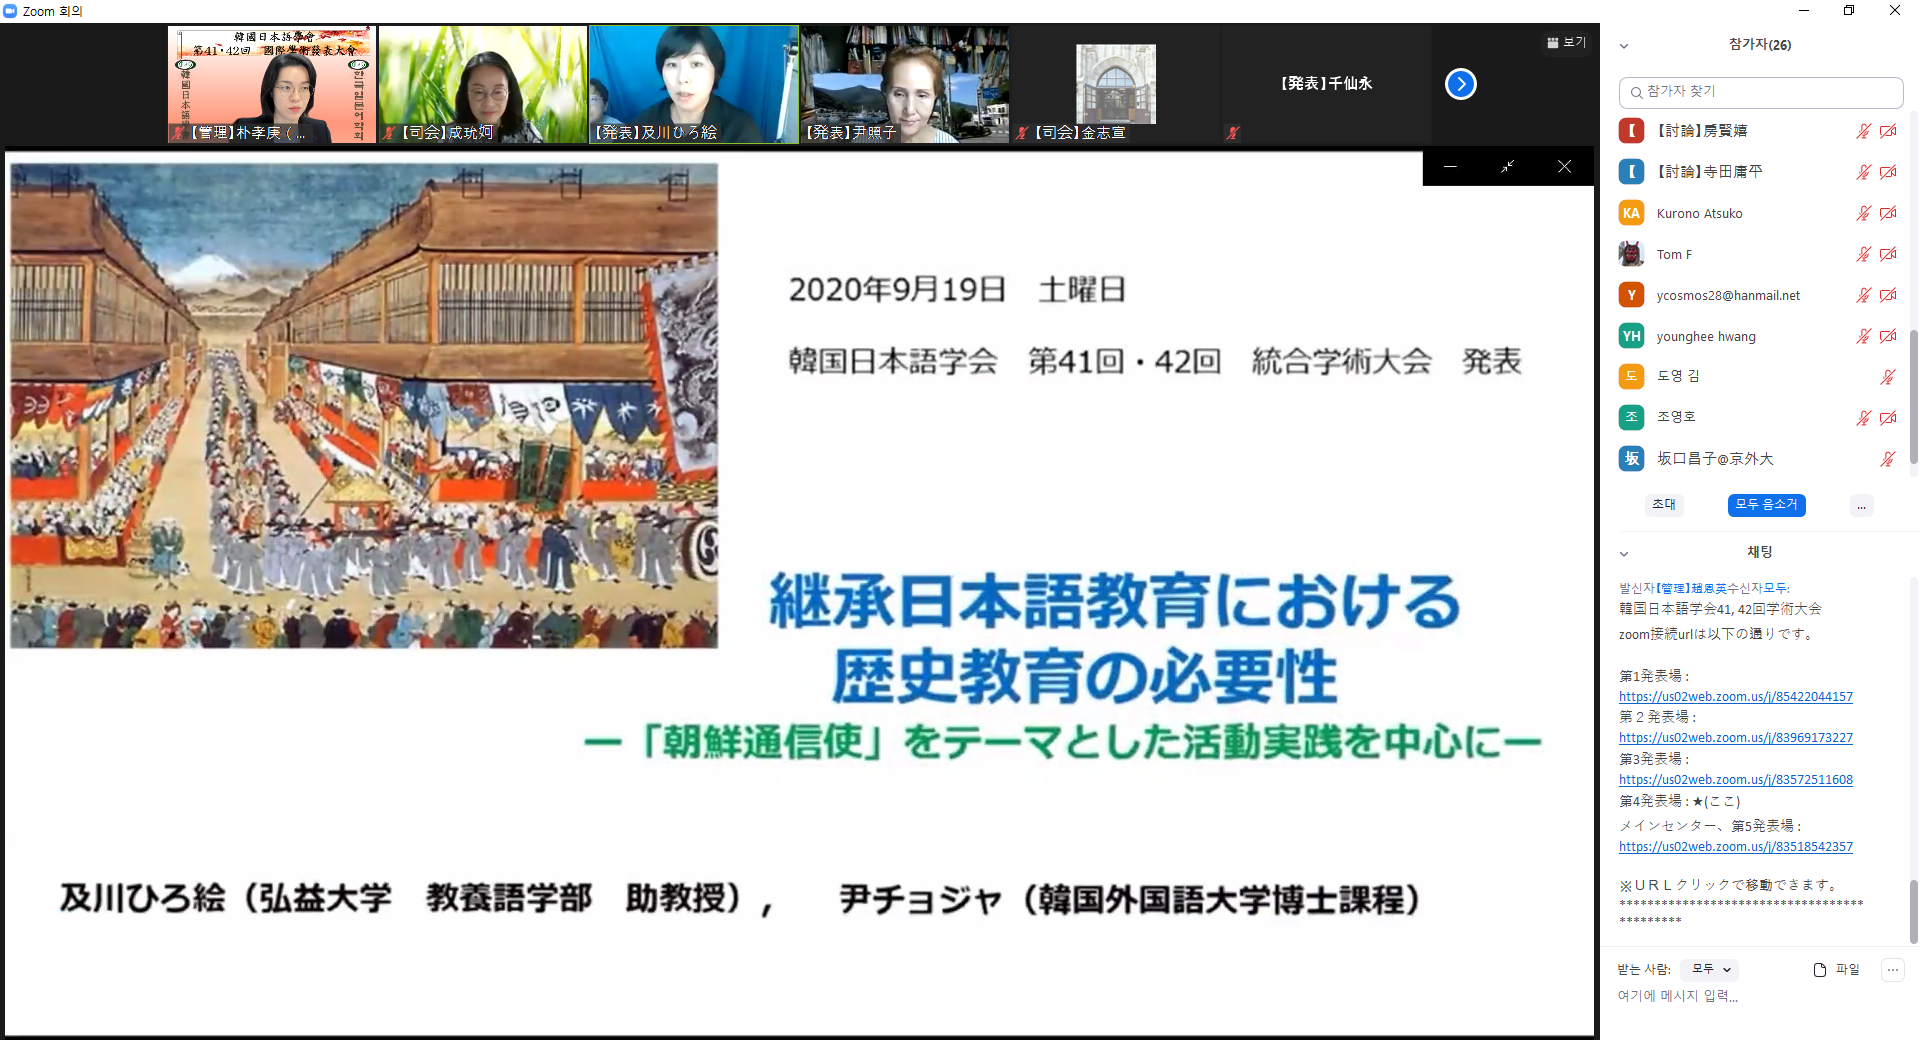Viewport: 1920px width, 1040px height.
Task: Click the 보기 view button above video strip
Action: click(x=1566, y=42)
